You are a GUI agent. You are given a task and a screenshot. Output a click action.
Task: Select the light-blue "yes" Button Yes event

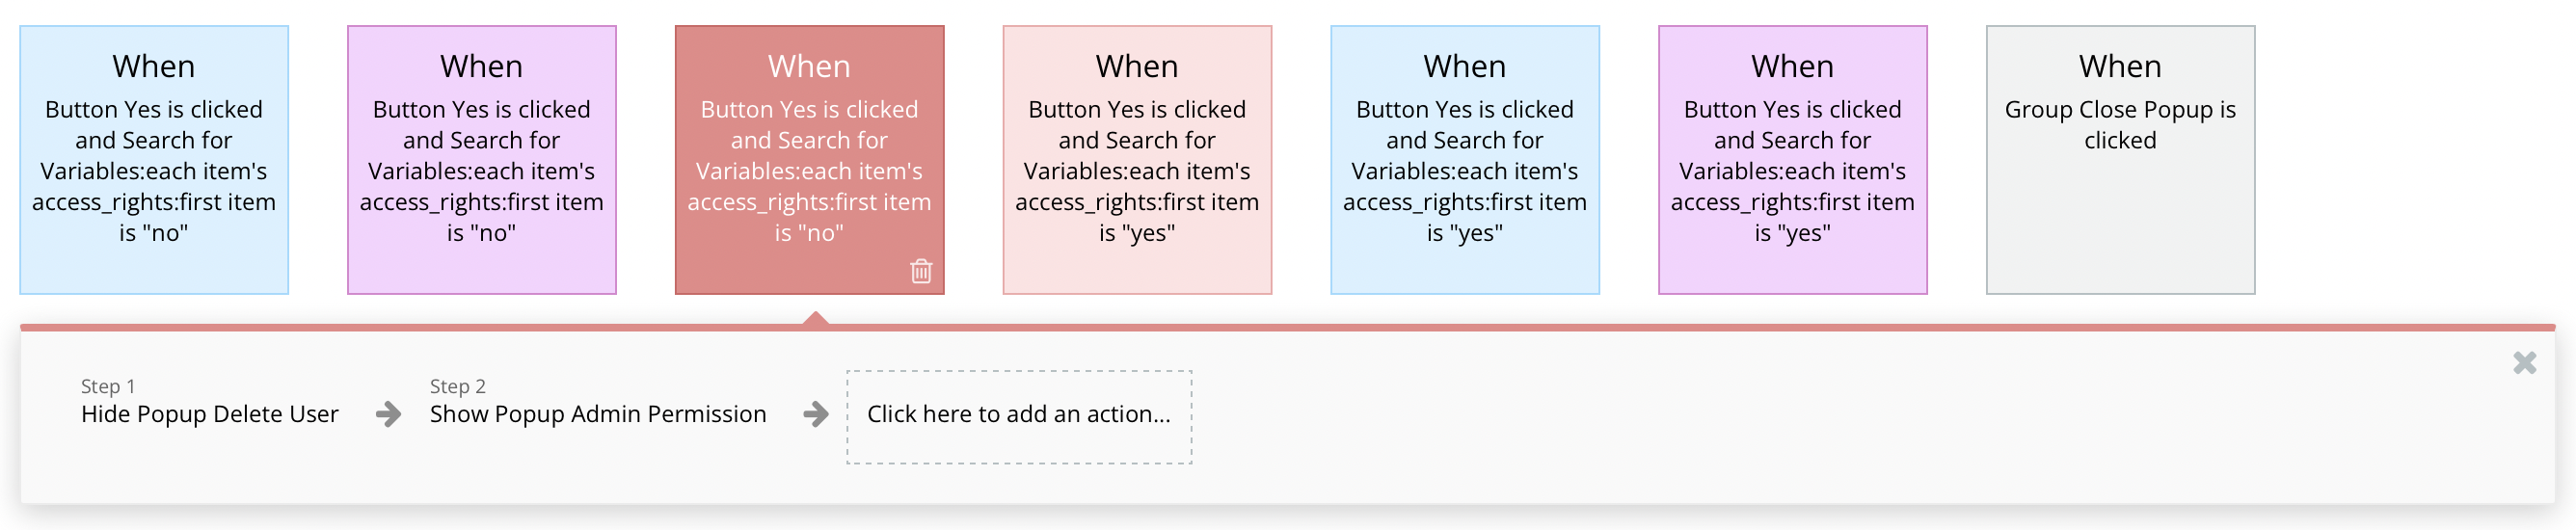click(x=1464, y=160)
